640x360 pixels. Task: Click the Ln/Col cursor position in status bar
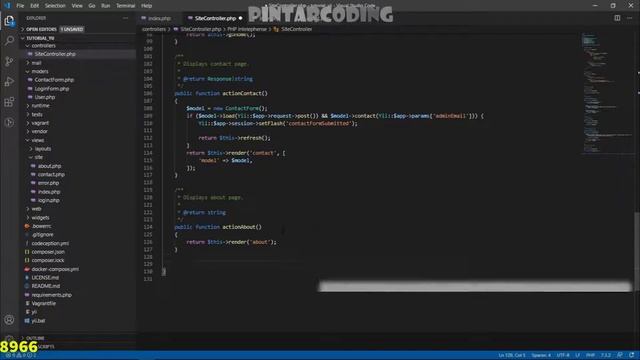pos(512,355)
